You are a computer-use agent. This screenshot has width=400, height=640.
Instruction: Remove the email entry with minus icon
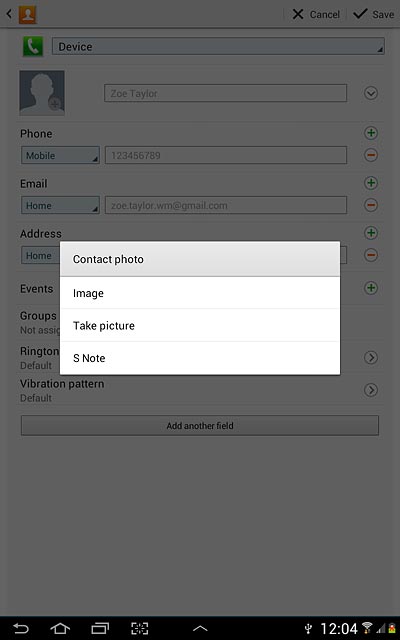pyautogui.click(x=371, y=205)
